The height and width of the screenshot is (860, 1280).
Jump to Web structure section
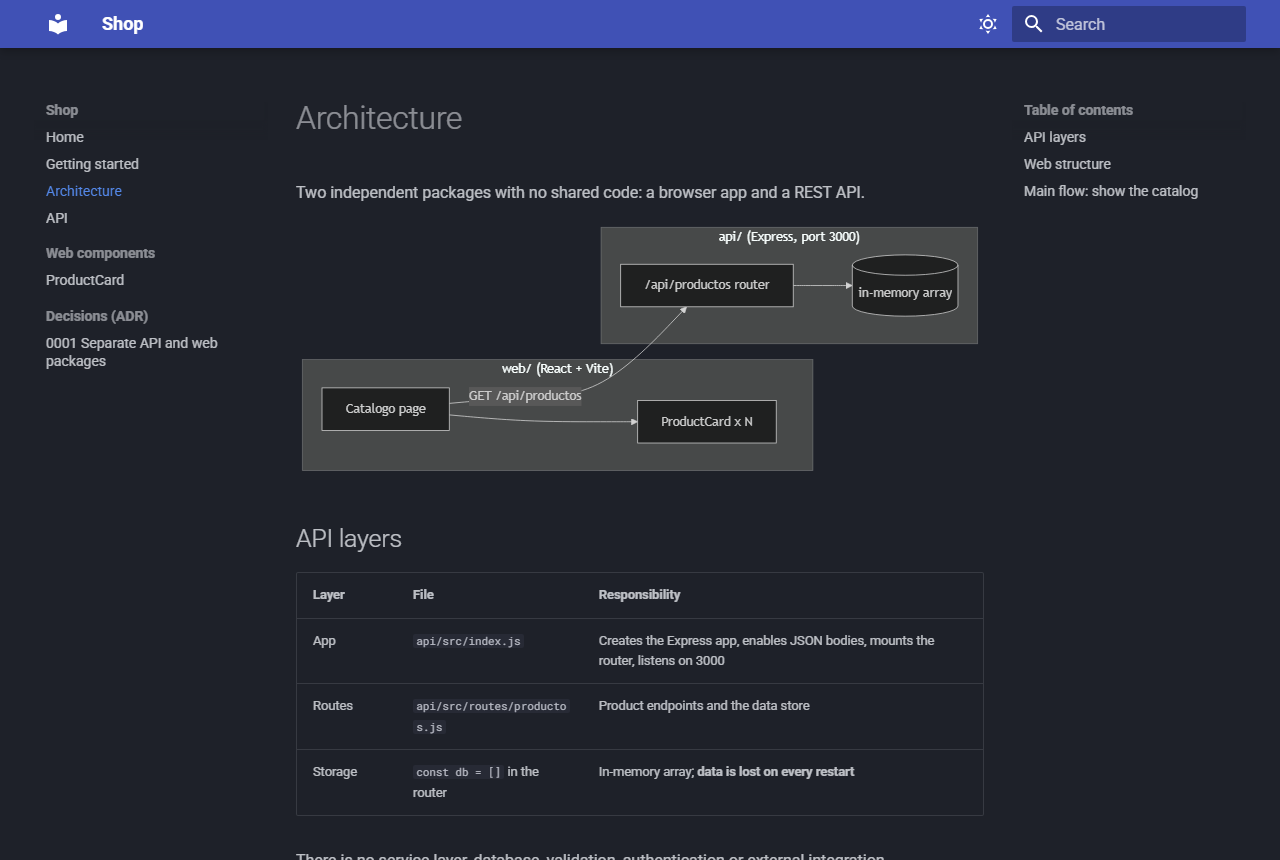point(1067,164)
